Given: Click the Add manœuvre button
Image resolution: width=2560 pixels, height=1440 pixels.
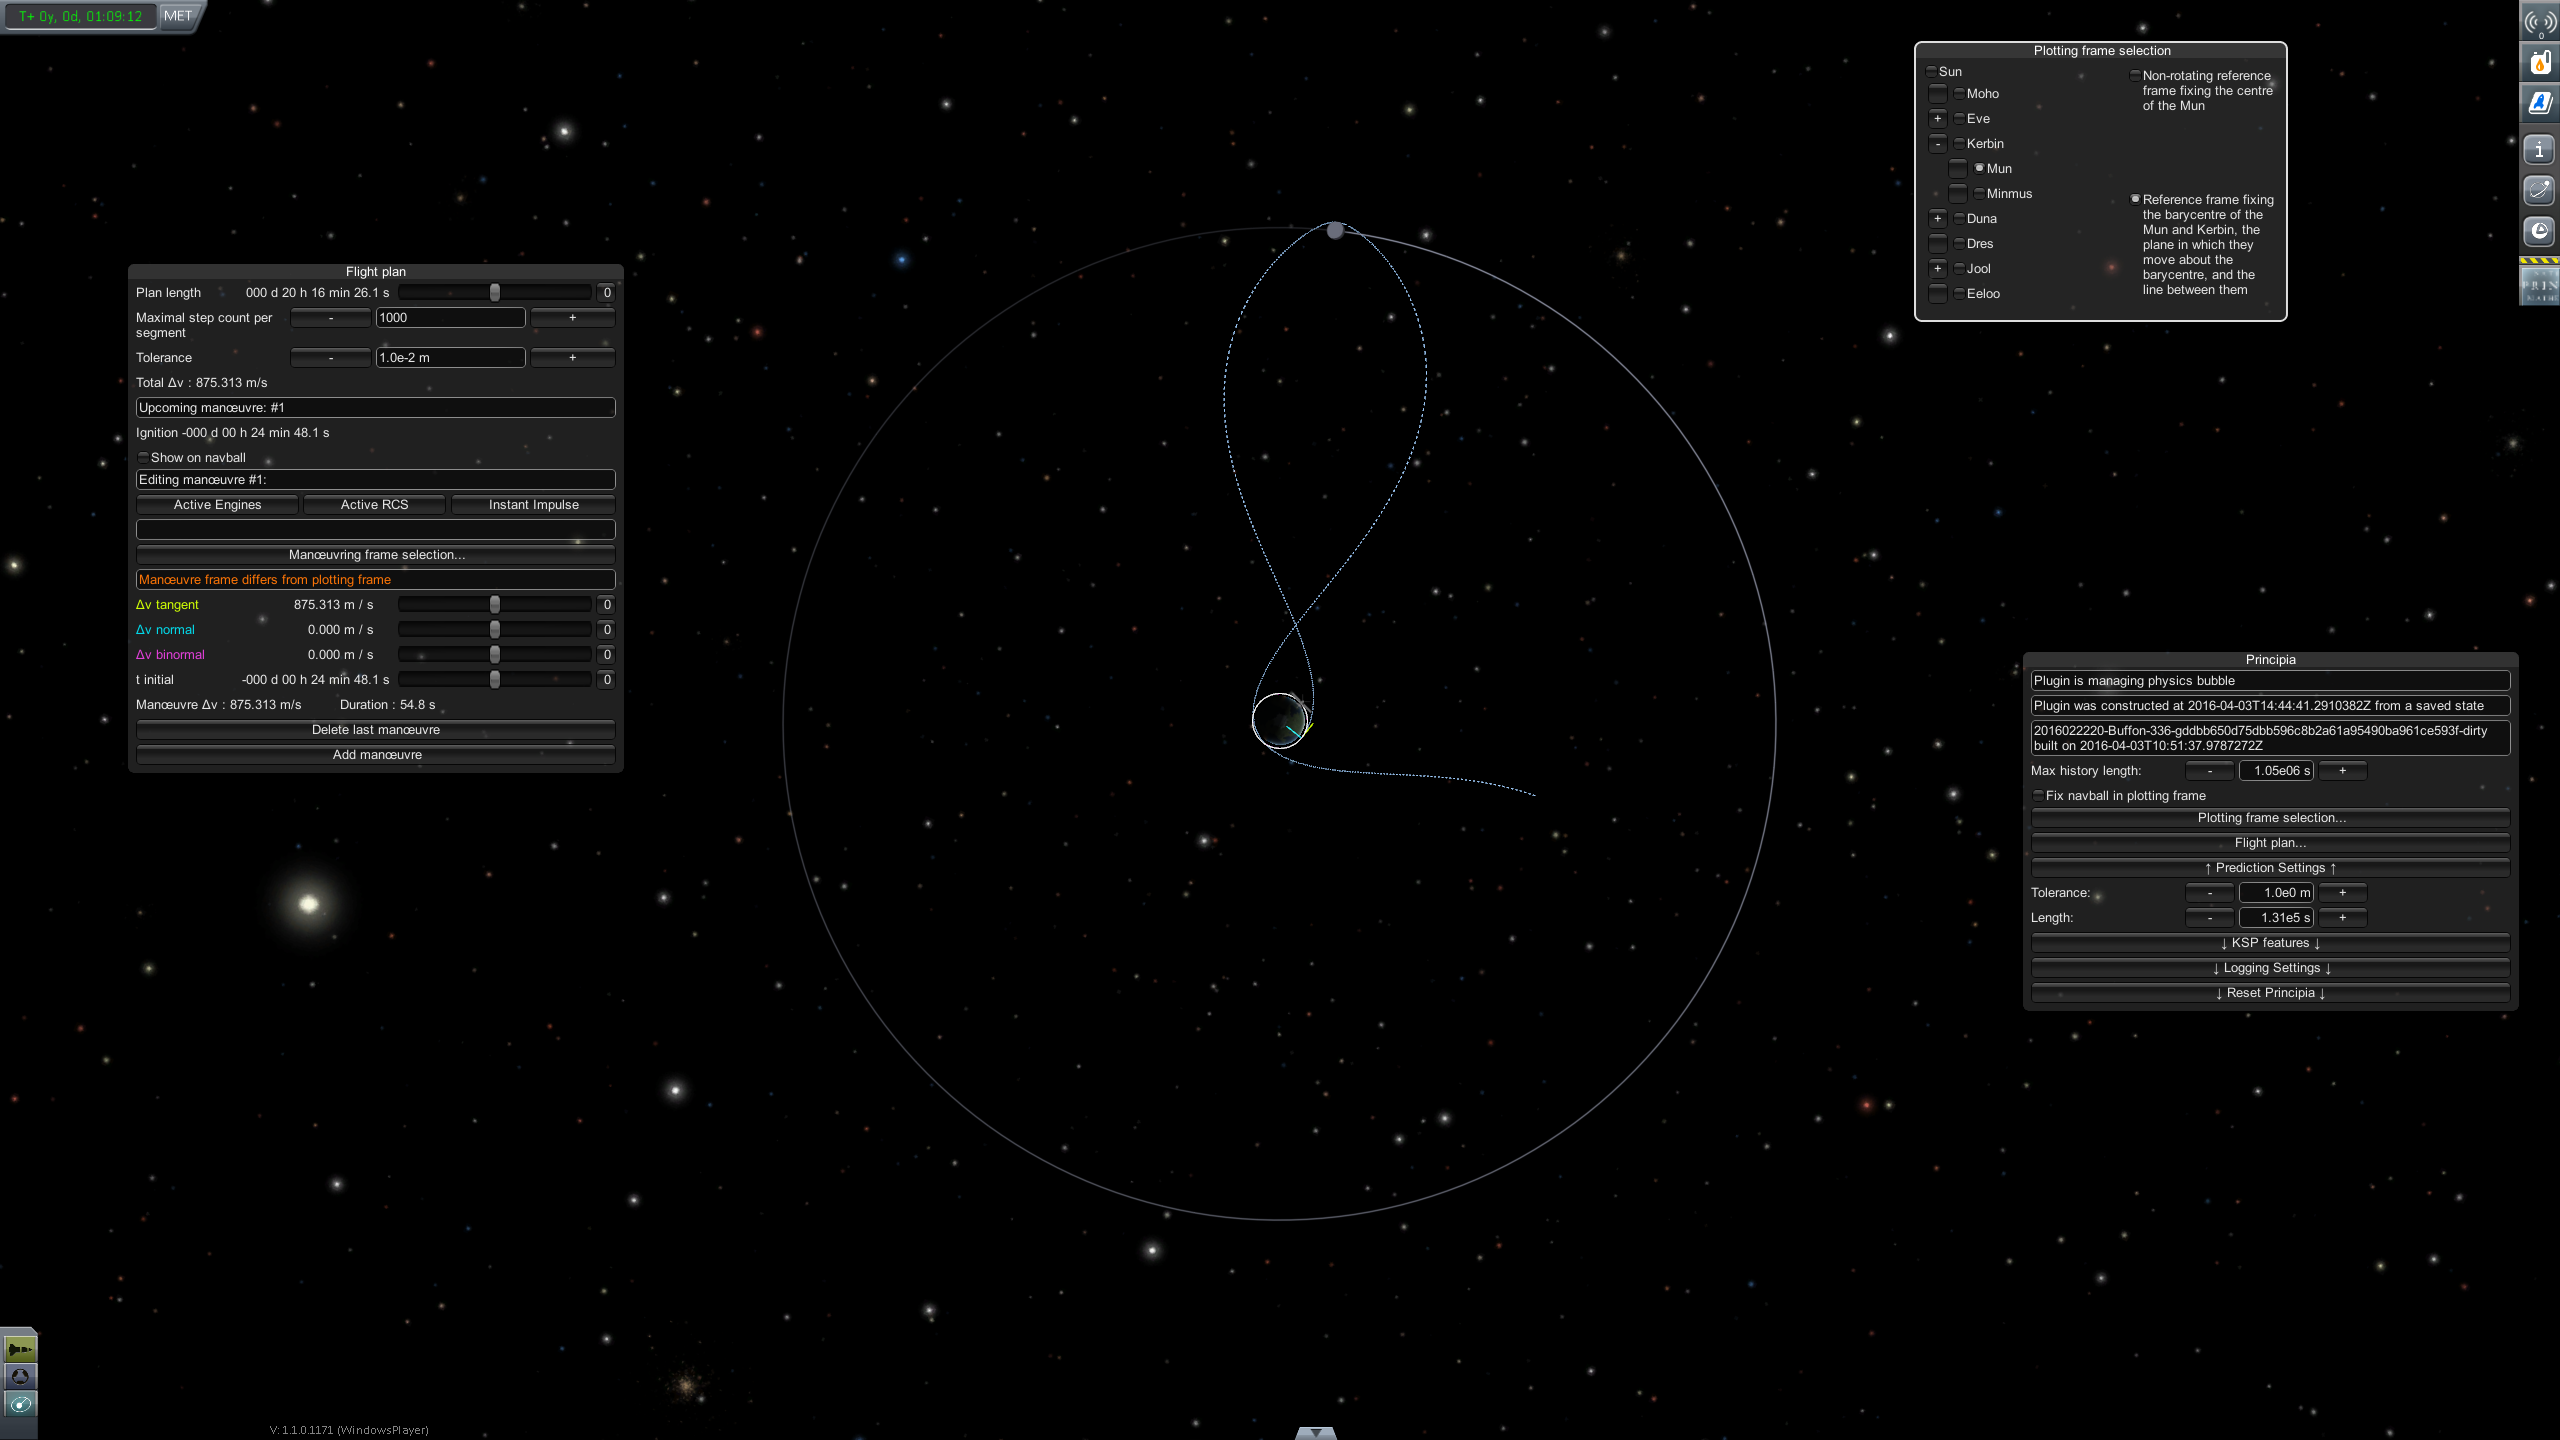Looking at the screenshot, I should (376, 755).
